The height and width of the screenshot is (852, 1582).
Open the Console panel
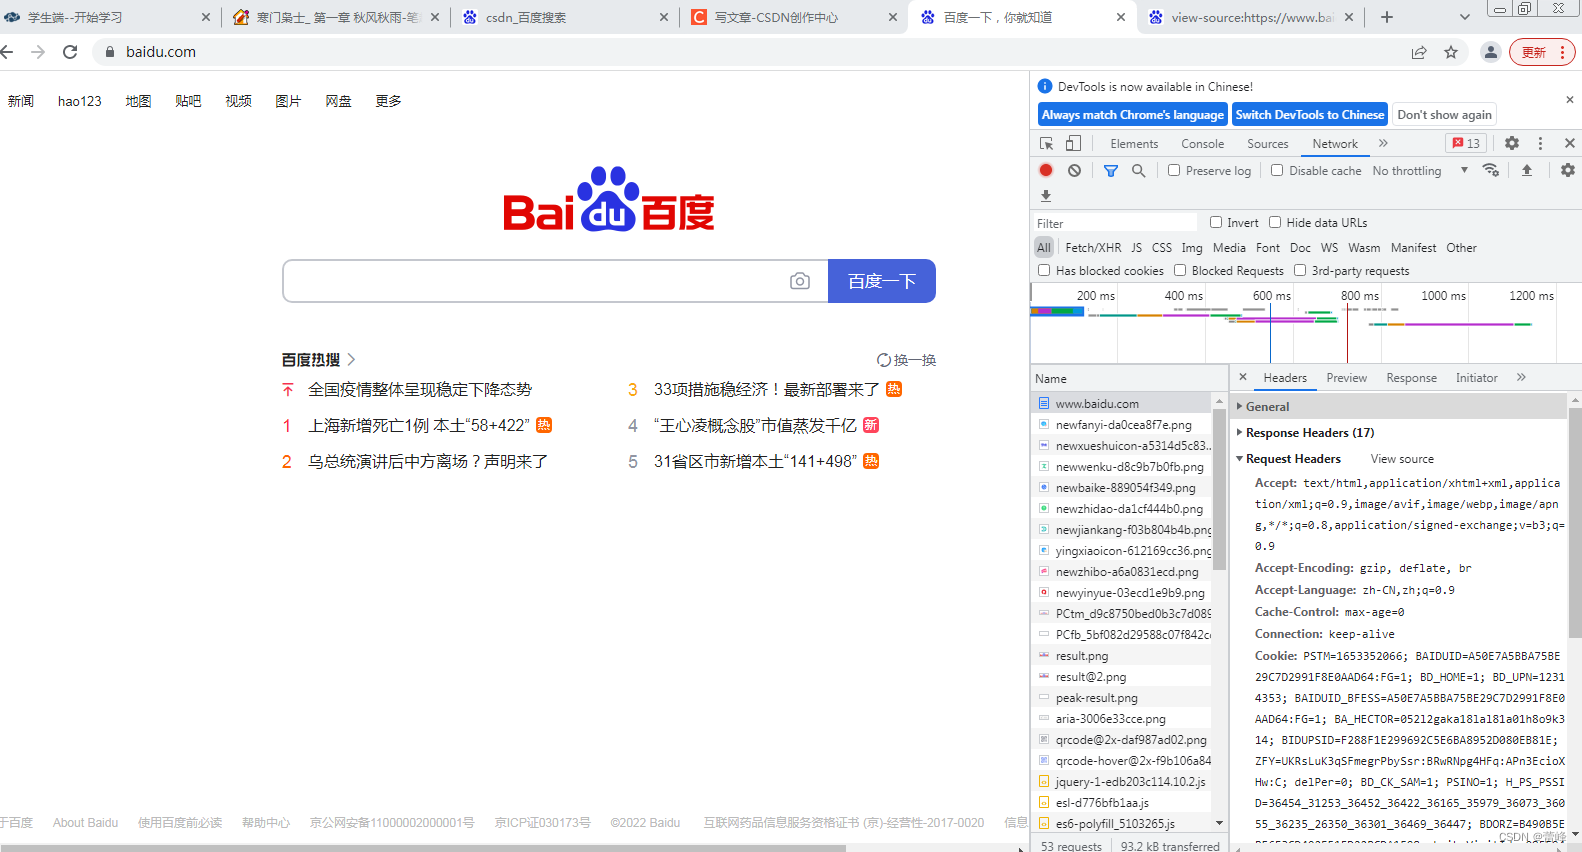[x=1202, y=144]
